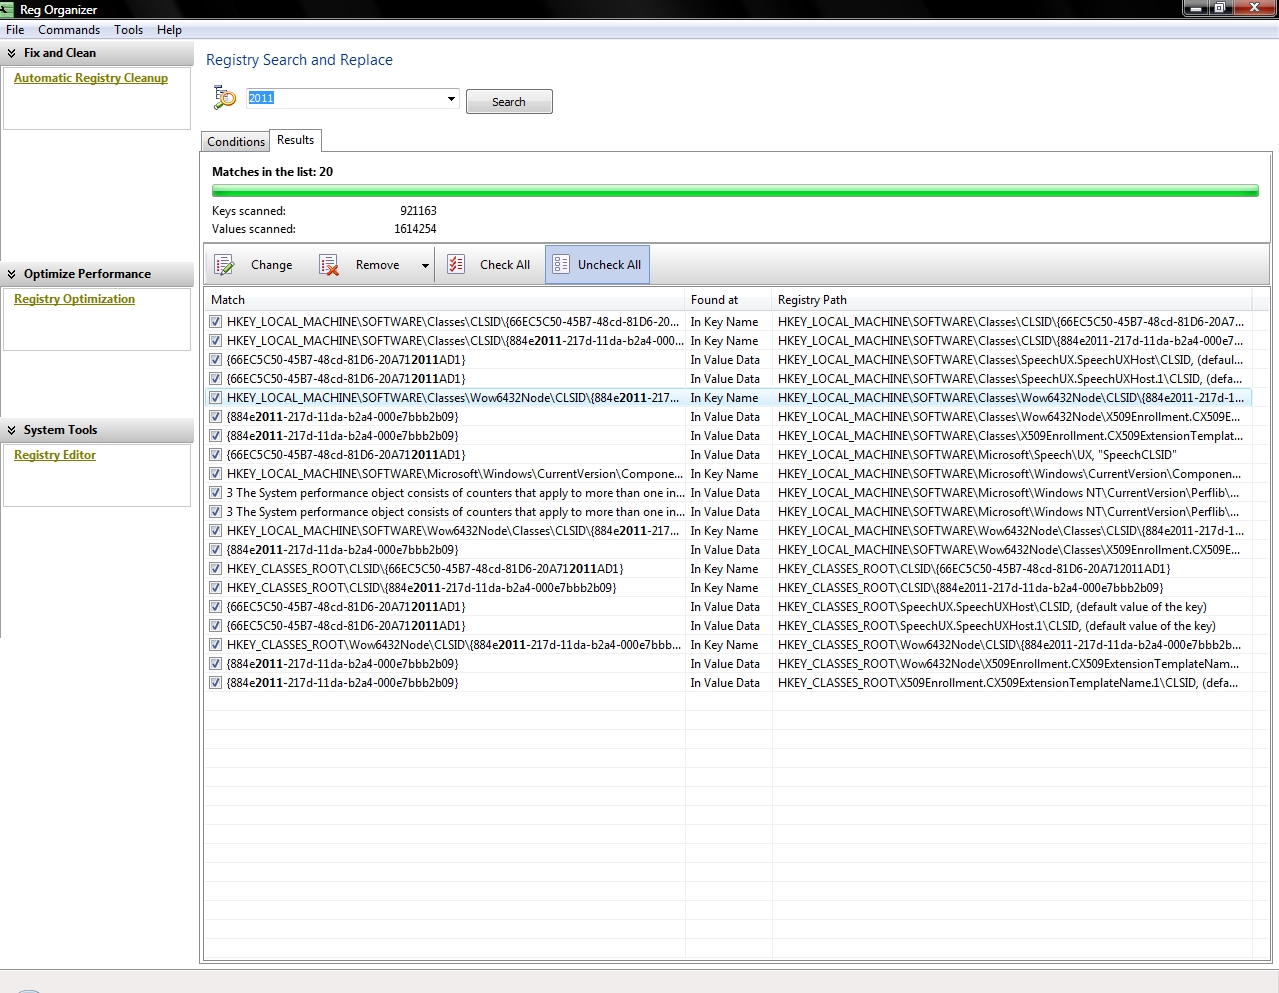The height and width of the screenshot is (993, 1279).
Task: Click the Check All checklist icon
Action: (x=456, y=265)
